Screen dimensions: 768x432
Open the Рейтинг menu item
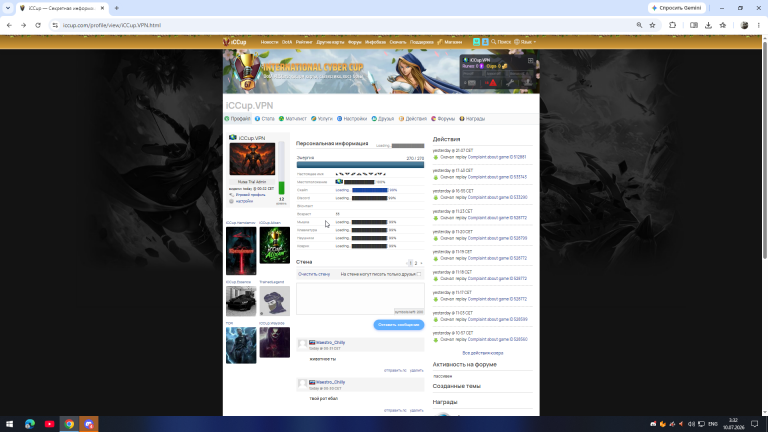click(304, 42)
